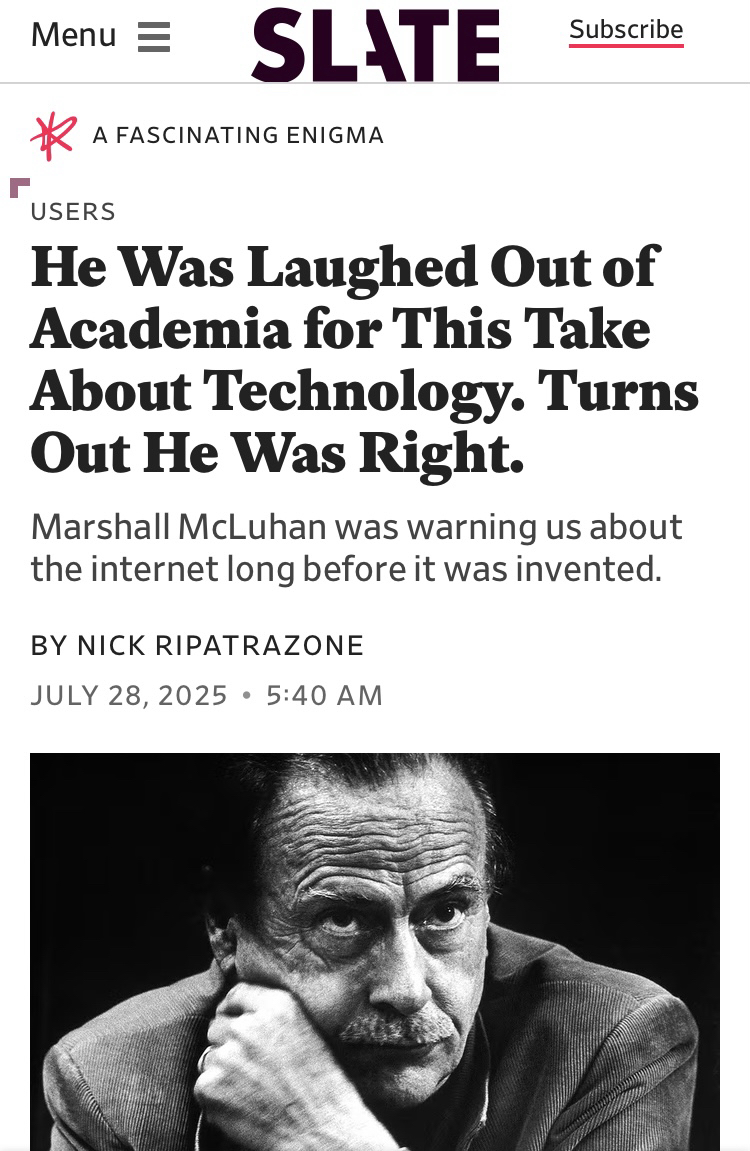Click the Menu text label
The height and width of the screenshot is (1151, 750).
(x=73, y=36)
